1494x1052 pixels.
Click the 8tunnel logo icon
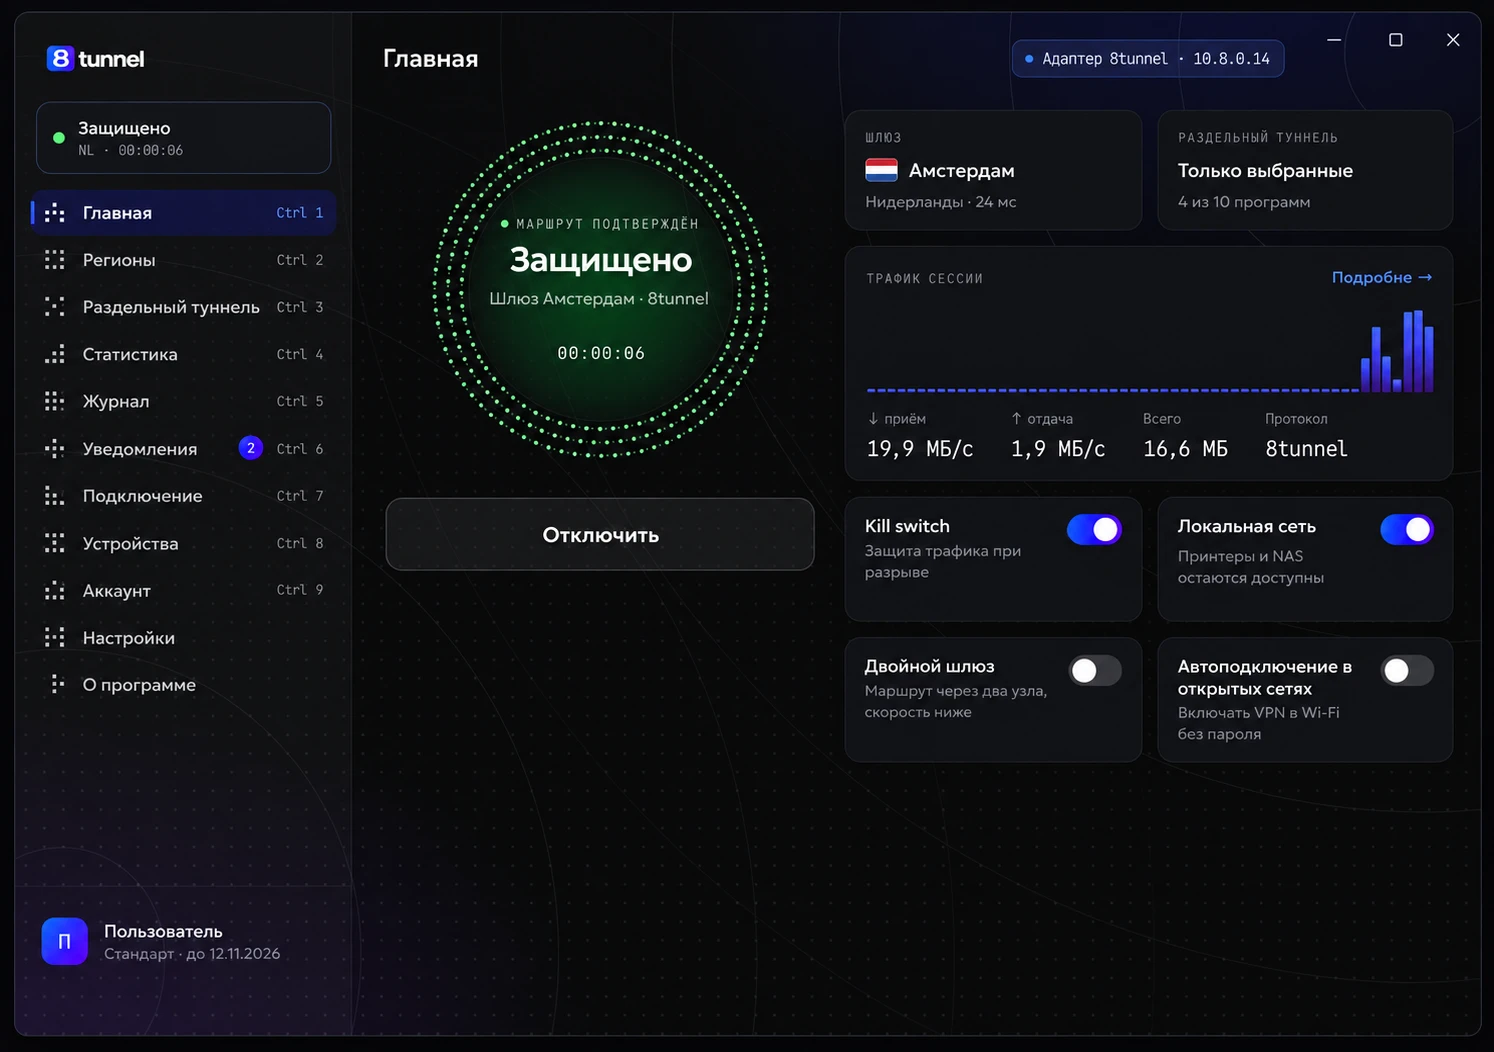[60, 59]
